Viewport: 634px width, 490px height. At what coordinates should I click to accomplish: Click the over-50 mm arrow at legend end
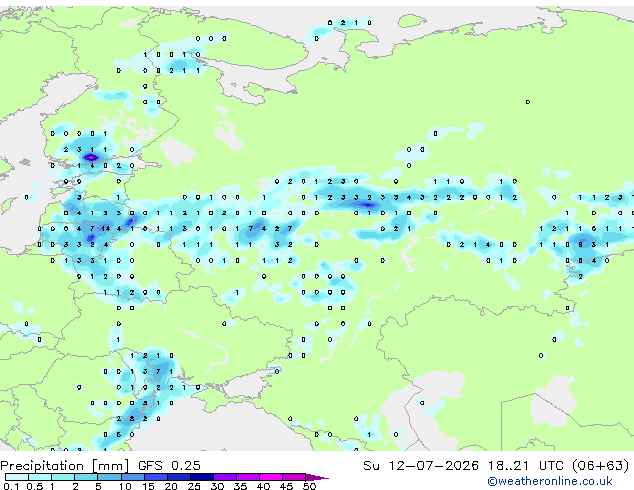coord(317,477)
